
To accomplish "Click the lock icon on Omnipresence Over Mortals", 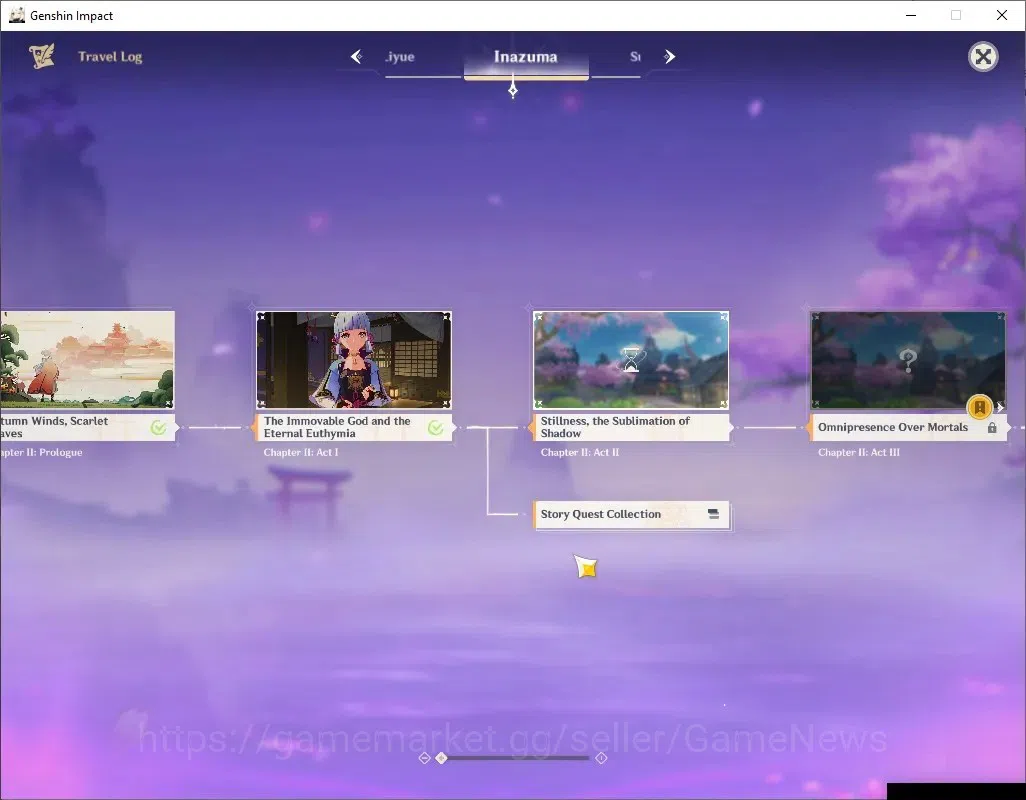I will click(x=992, y=428).
